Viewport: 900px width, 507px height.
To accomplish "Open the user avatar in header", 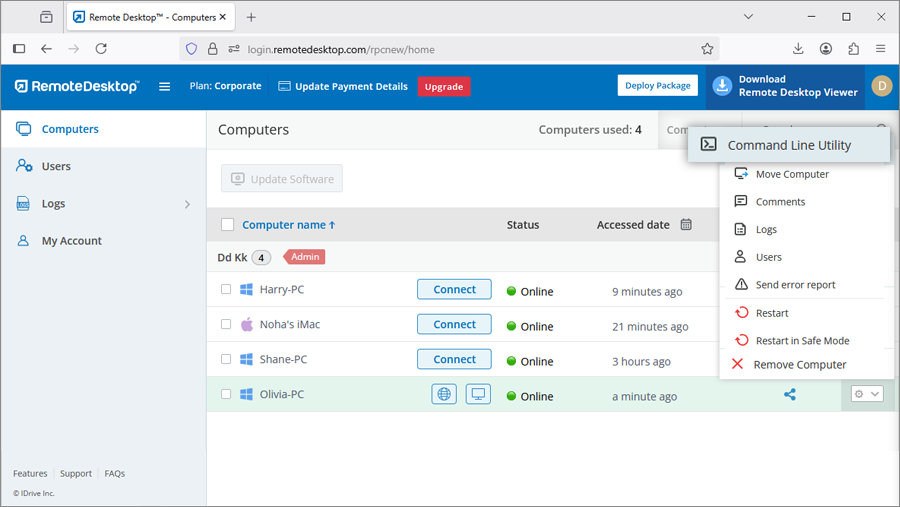I will (881, 86).
